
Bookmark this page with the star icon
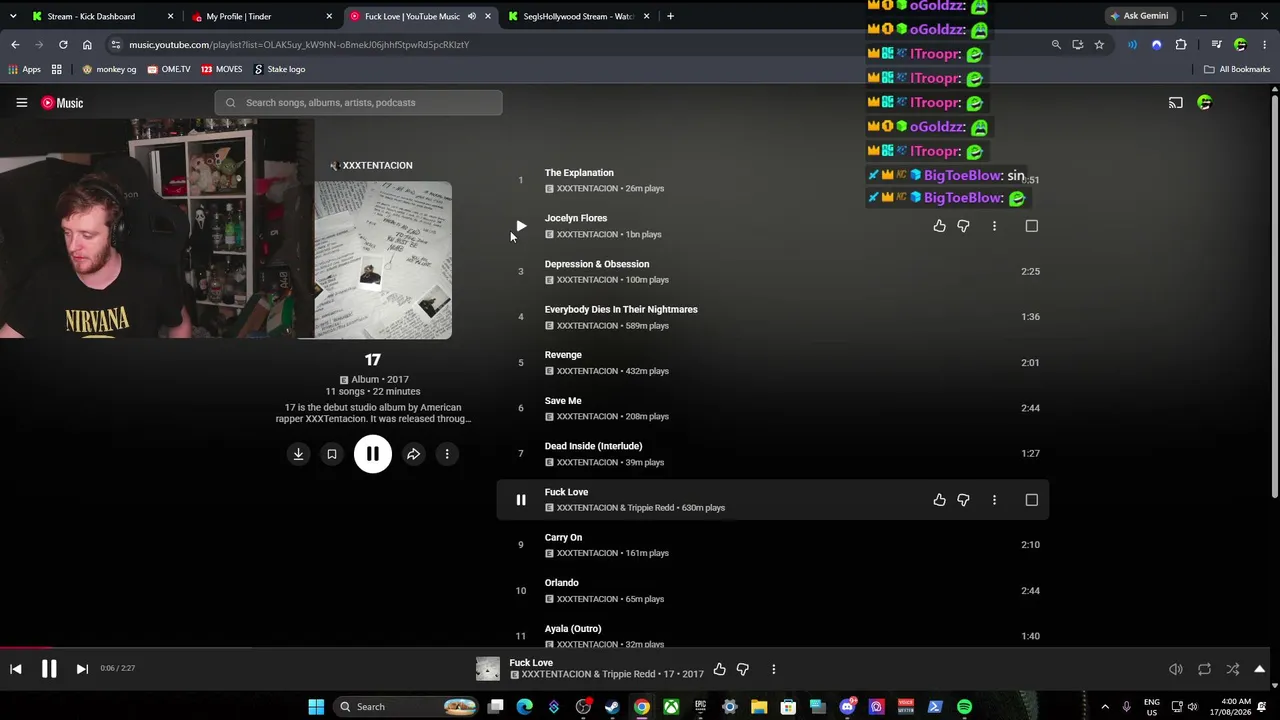pyautogui.click(x=1099, y=45)
